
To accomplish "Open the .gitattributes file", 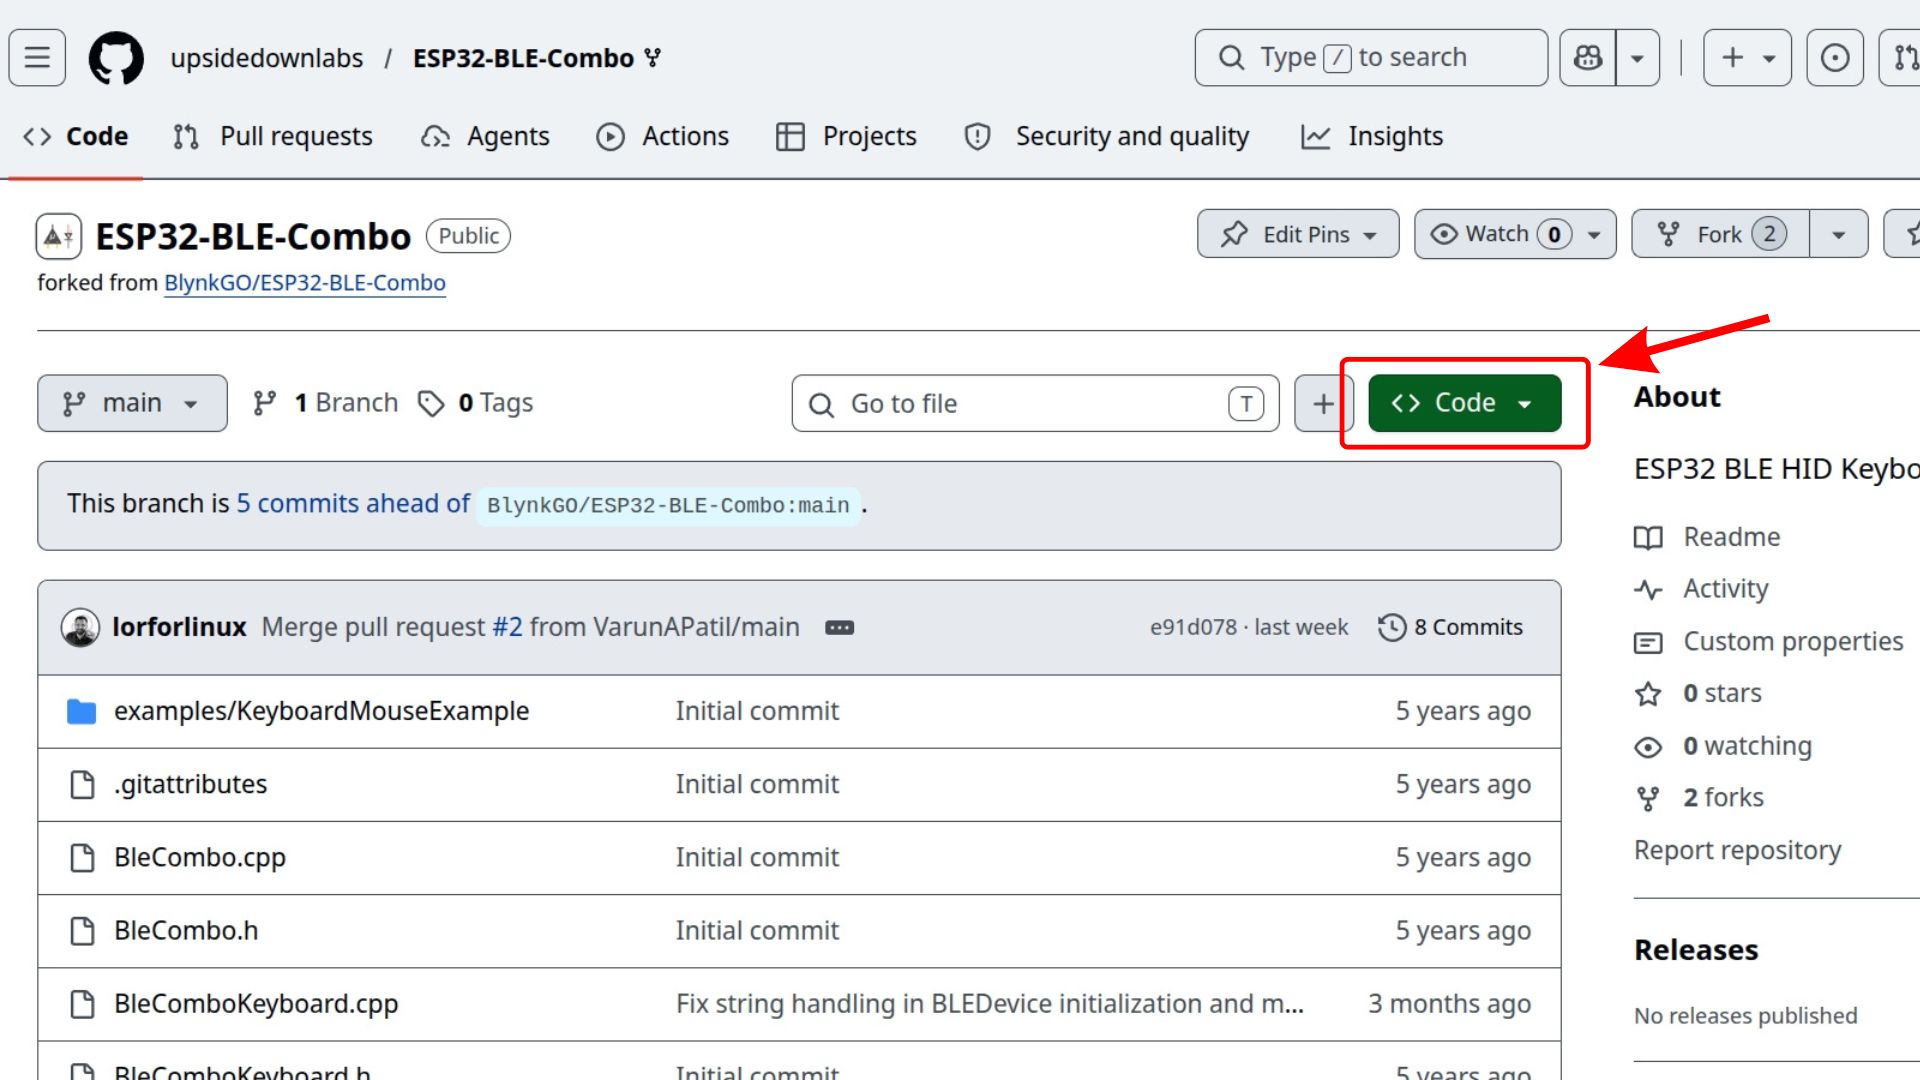I will click(190, 784).
